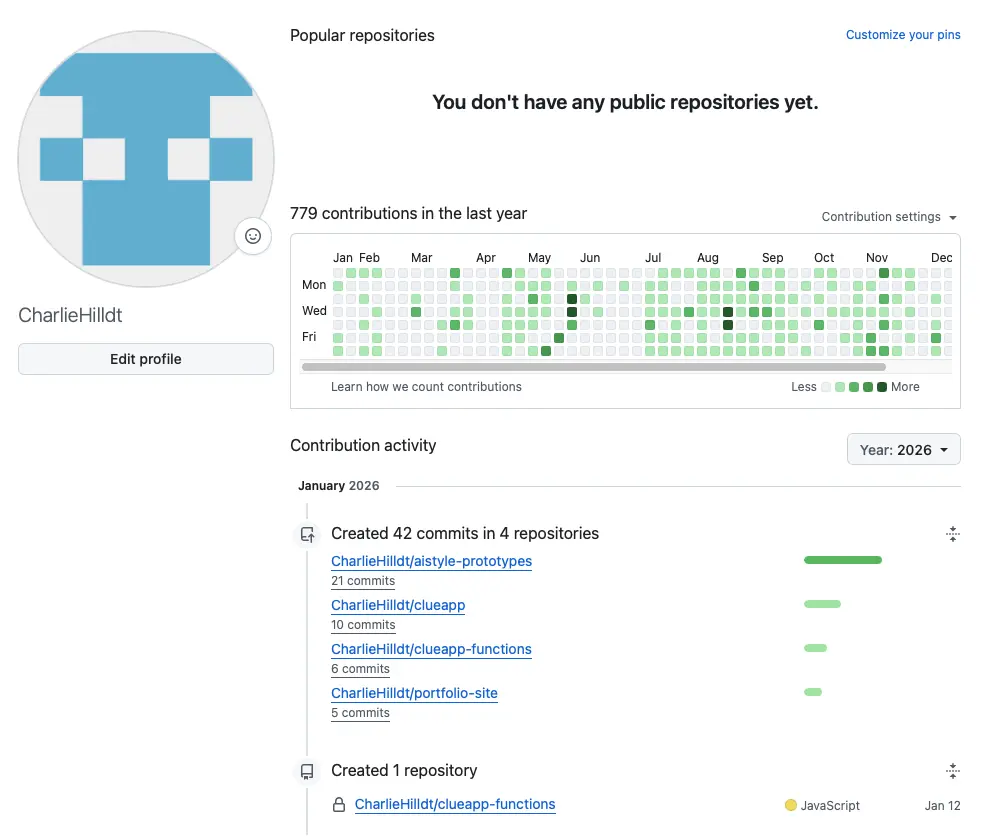Open the status emoji picker on the avatar

(252, 236)
